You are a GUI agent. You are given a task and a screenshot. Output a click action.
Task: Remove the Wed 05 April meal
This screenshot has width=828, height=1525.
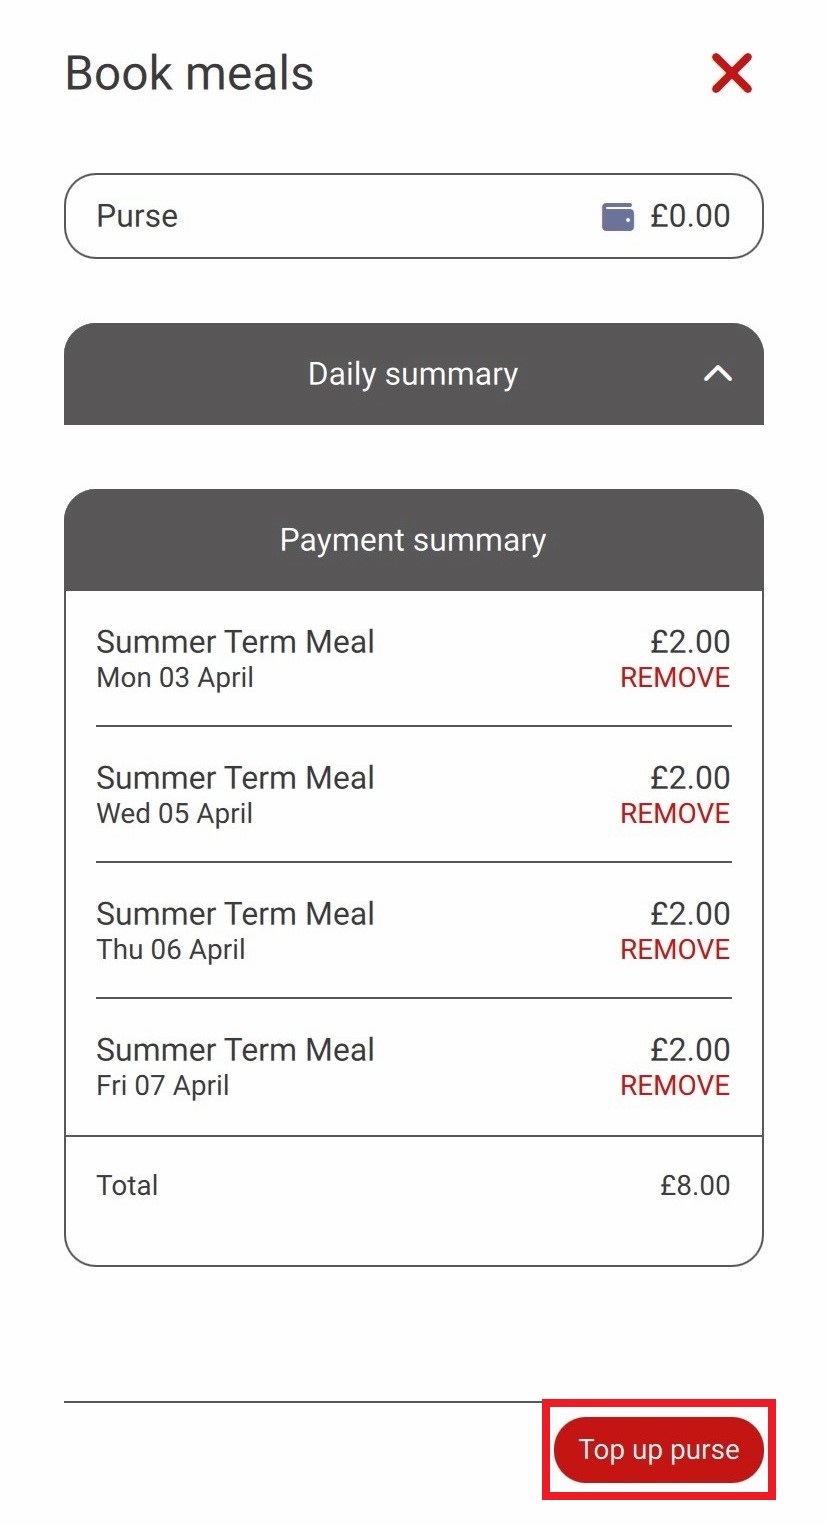675,814
